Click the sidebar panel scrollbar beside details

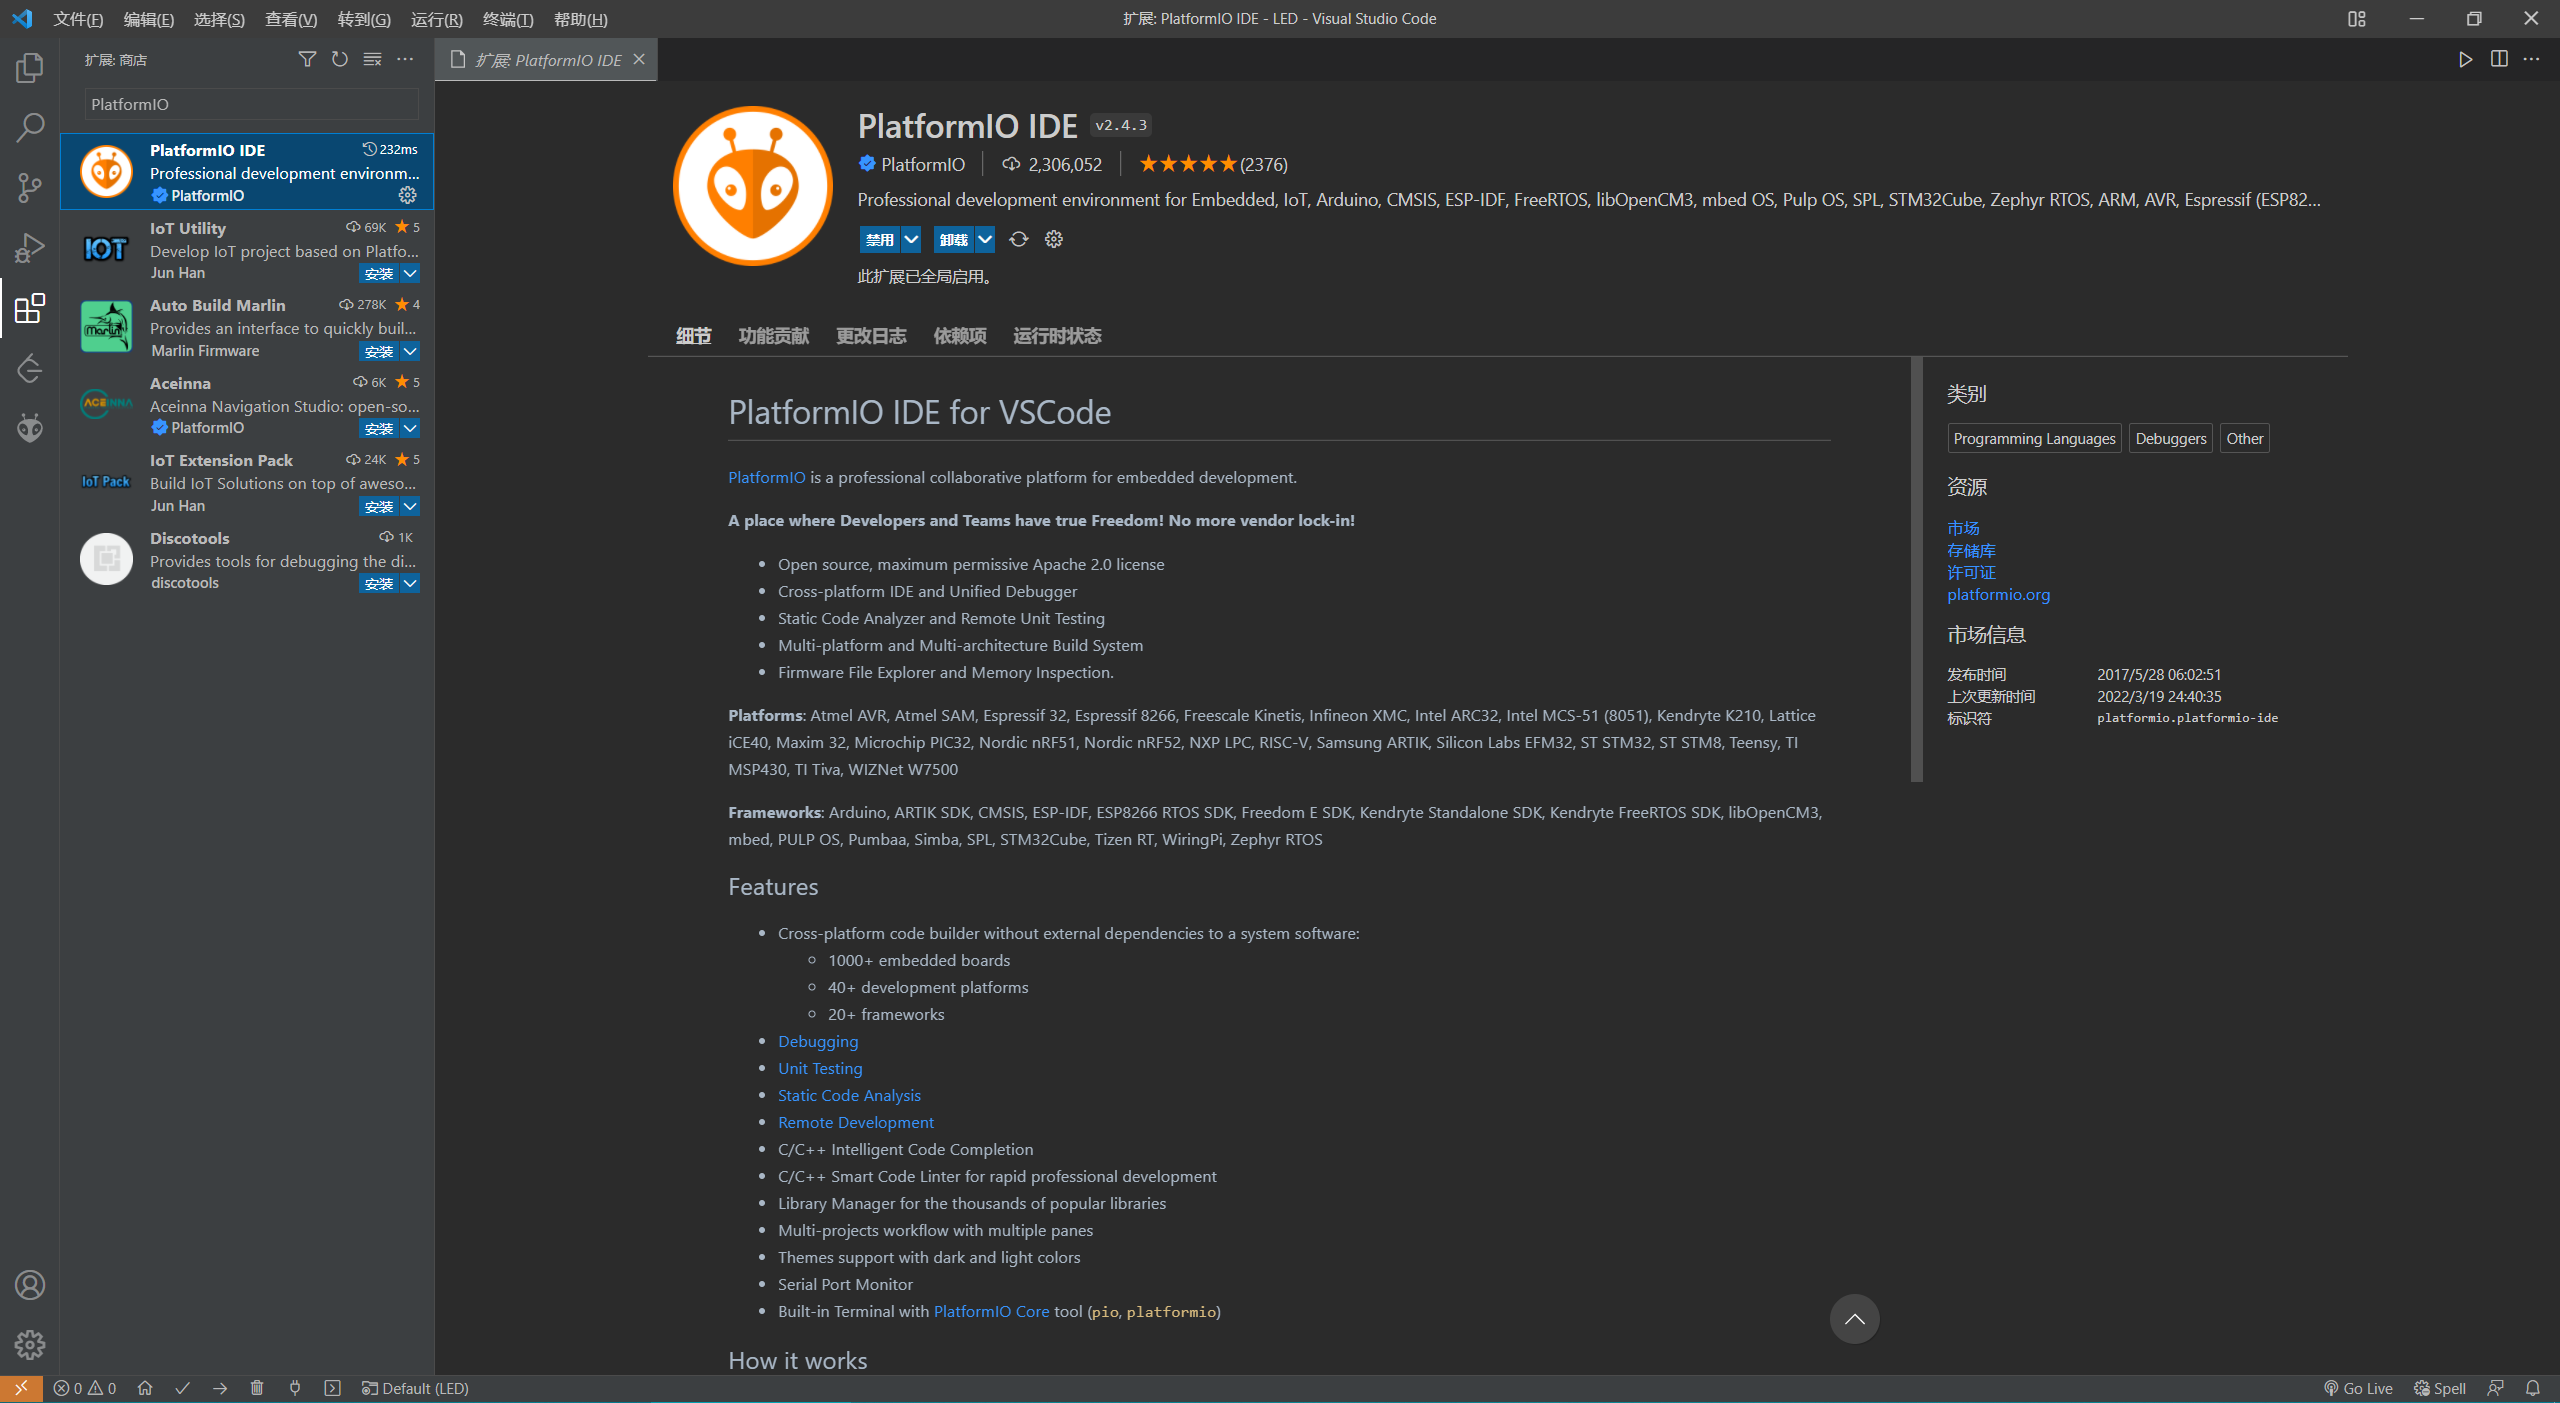click(x=1916, y=570)
